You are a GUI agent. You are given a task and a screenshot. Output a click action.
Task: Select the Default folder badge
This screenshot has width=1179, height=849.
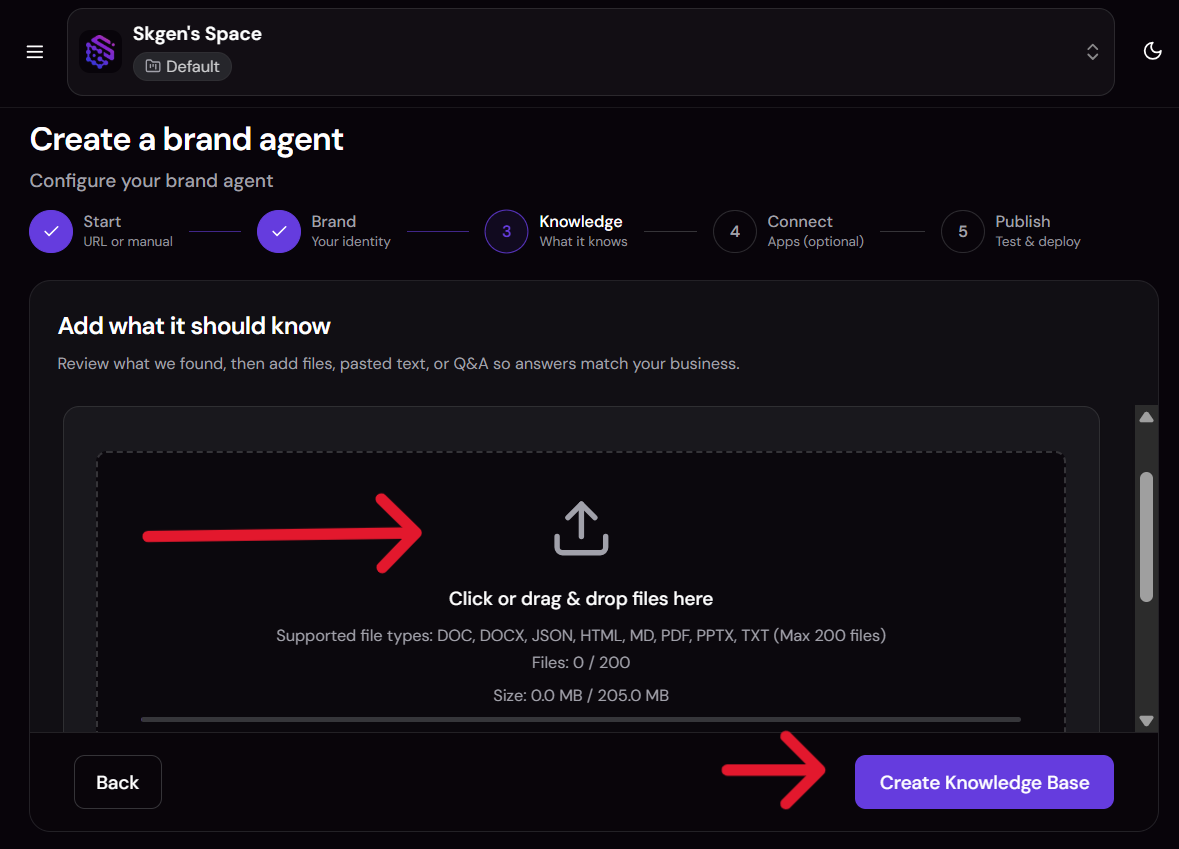coord(183,66)
